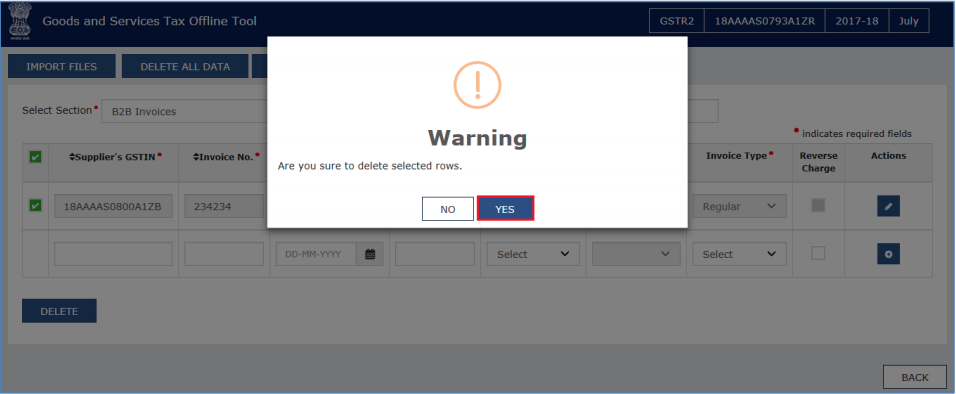Toggle the select-all checkbox in table header
The height and width of the screenshot is (394, 956).
pyautogui.click(x=35, y=157)
